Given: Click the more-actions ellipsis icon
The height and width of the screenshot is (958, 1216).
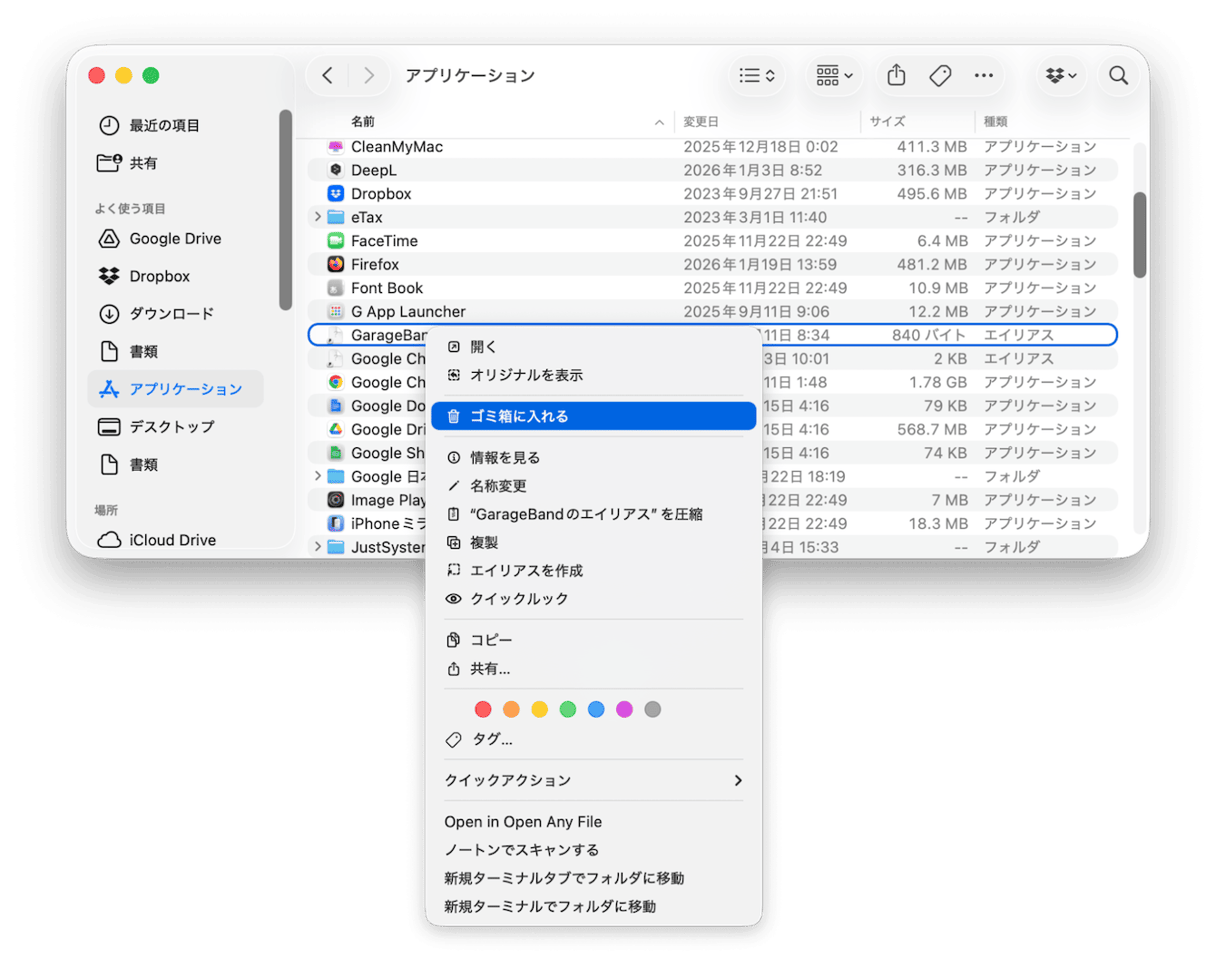Looking at the screenshot, I should coord(983,75).
